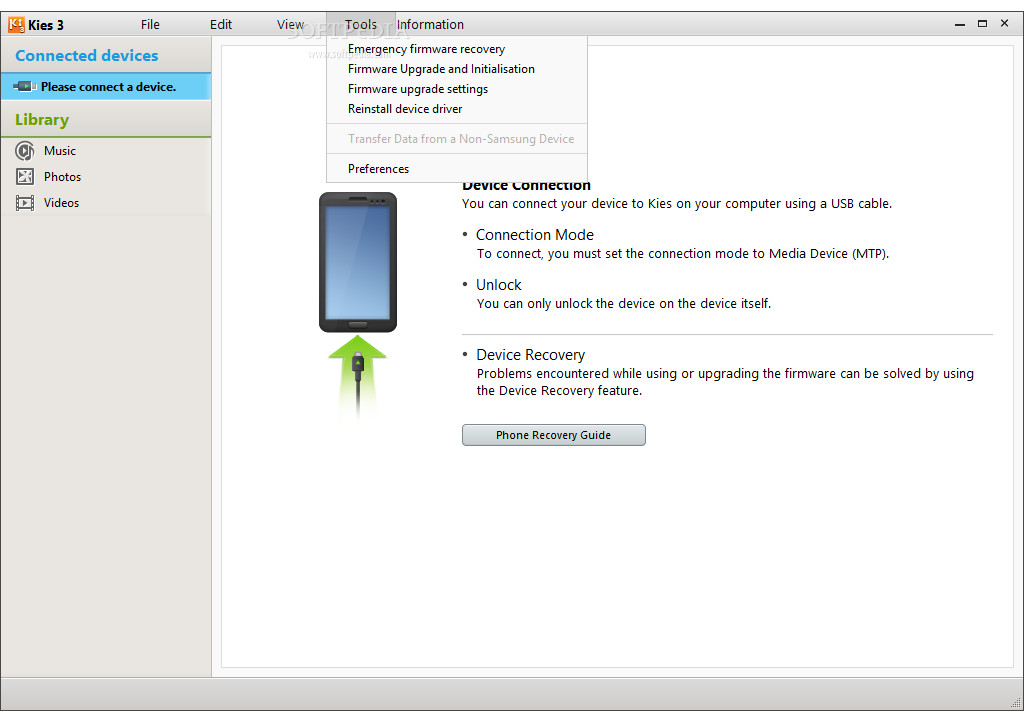Click the Connected devices section header
Viewport: 1024px width, 711px height.
[84, 56]
